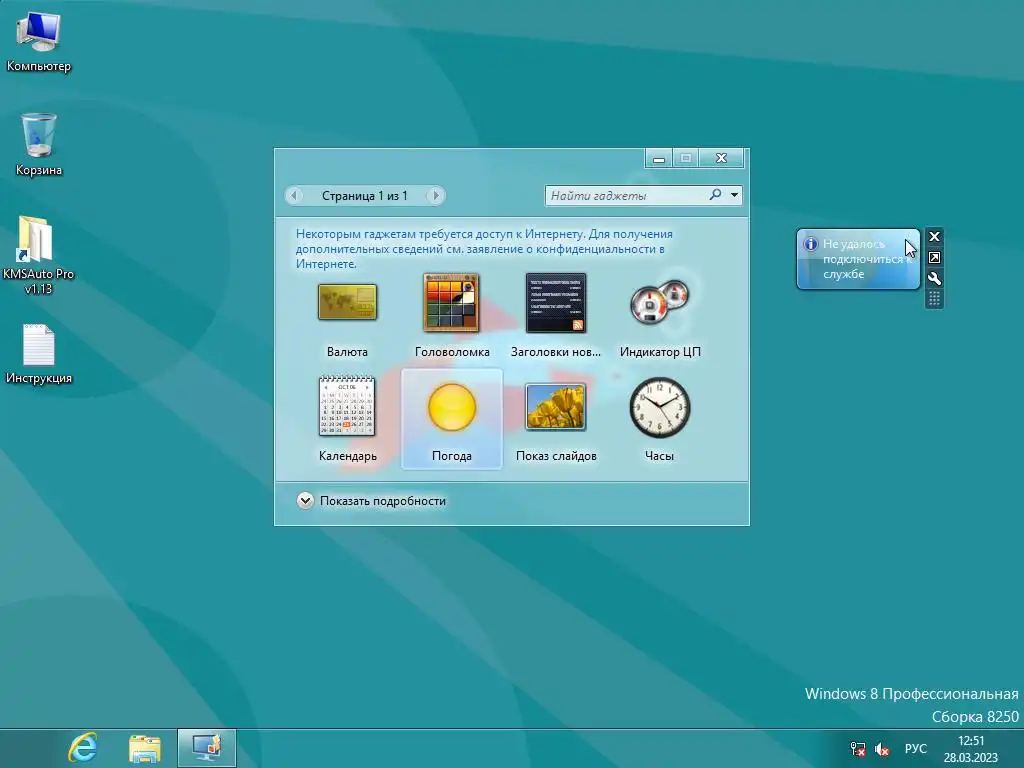Click the Страница 1 из 1 page label
1024x768 pixels.
pyautogui.click(x=364, y=195)
